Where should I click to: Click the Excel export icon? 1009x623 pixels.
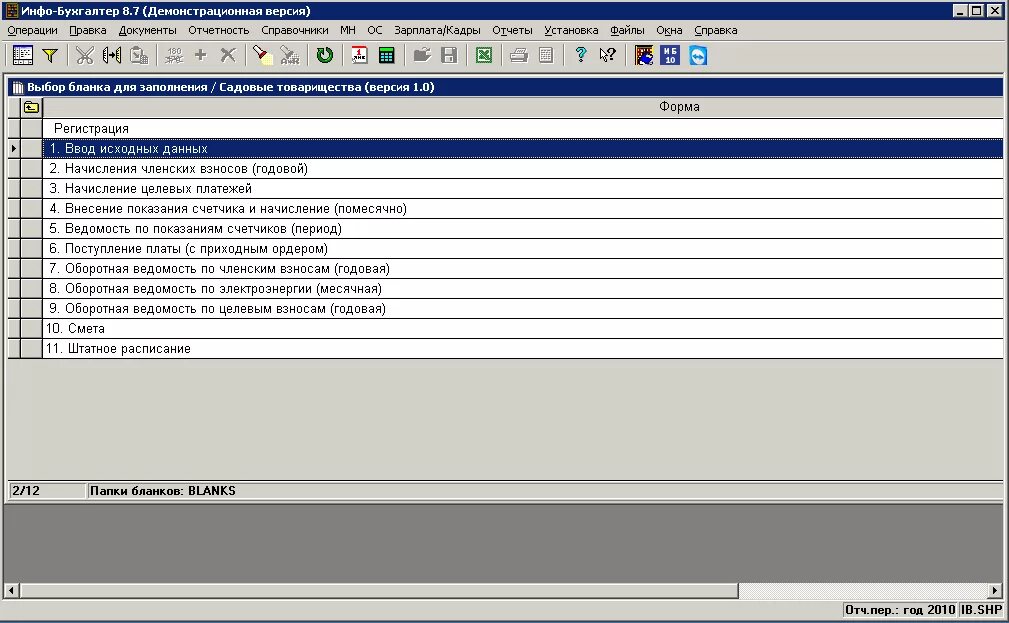coord(484,55)
